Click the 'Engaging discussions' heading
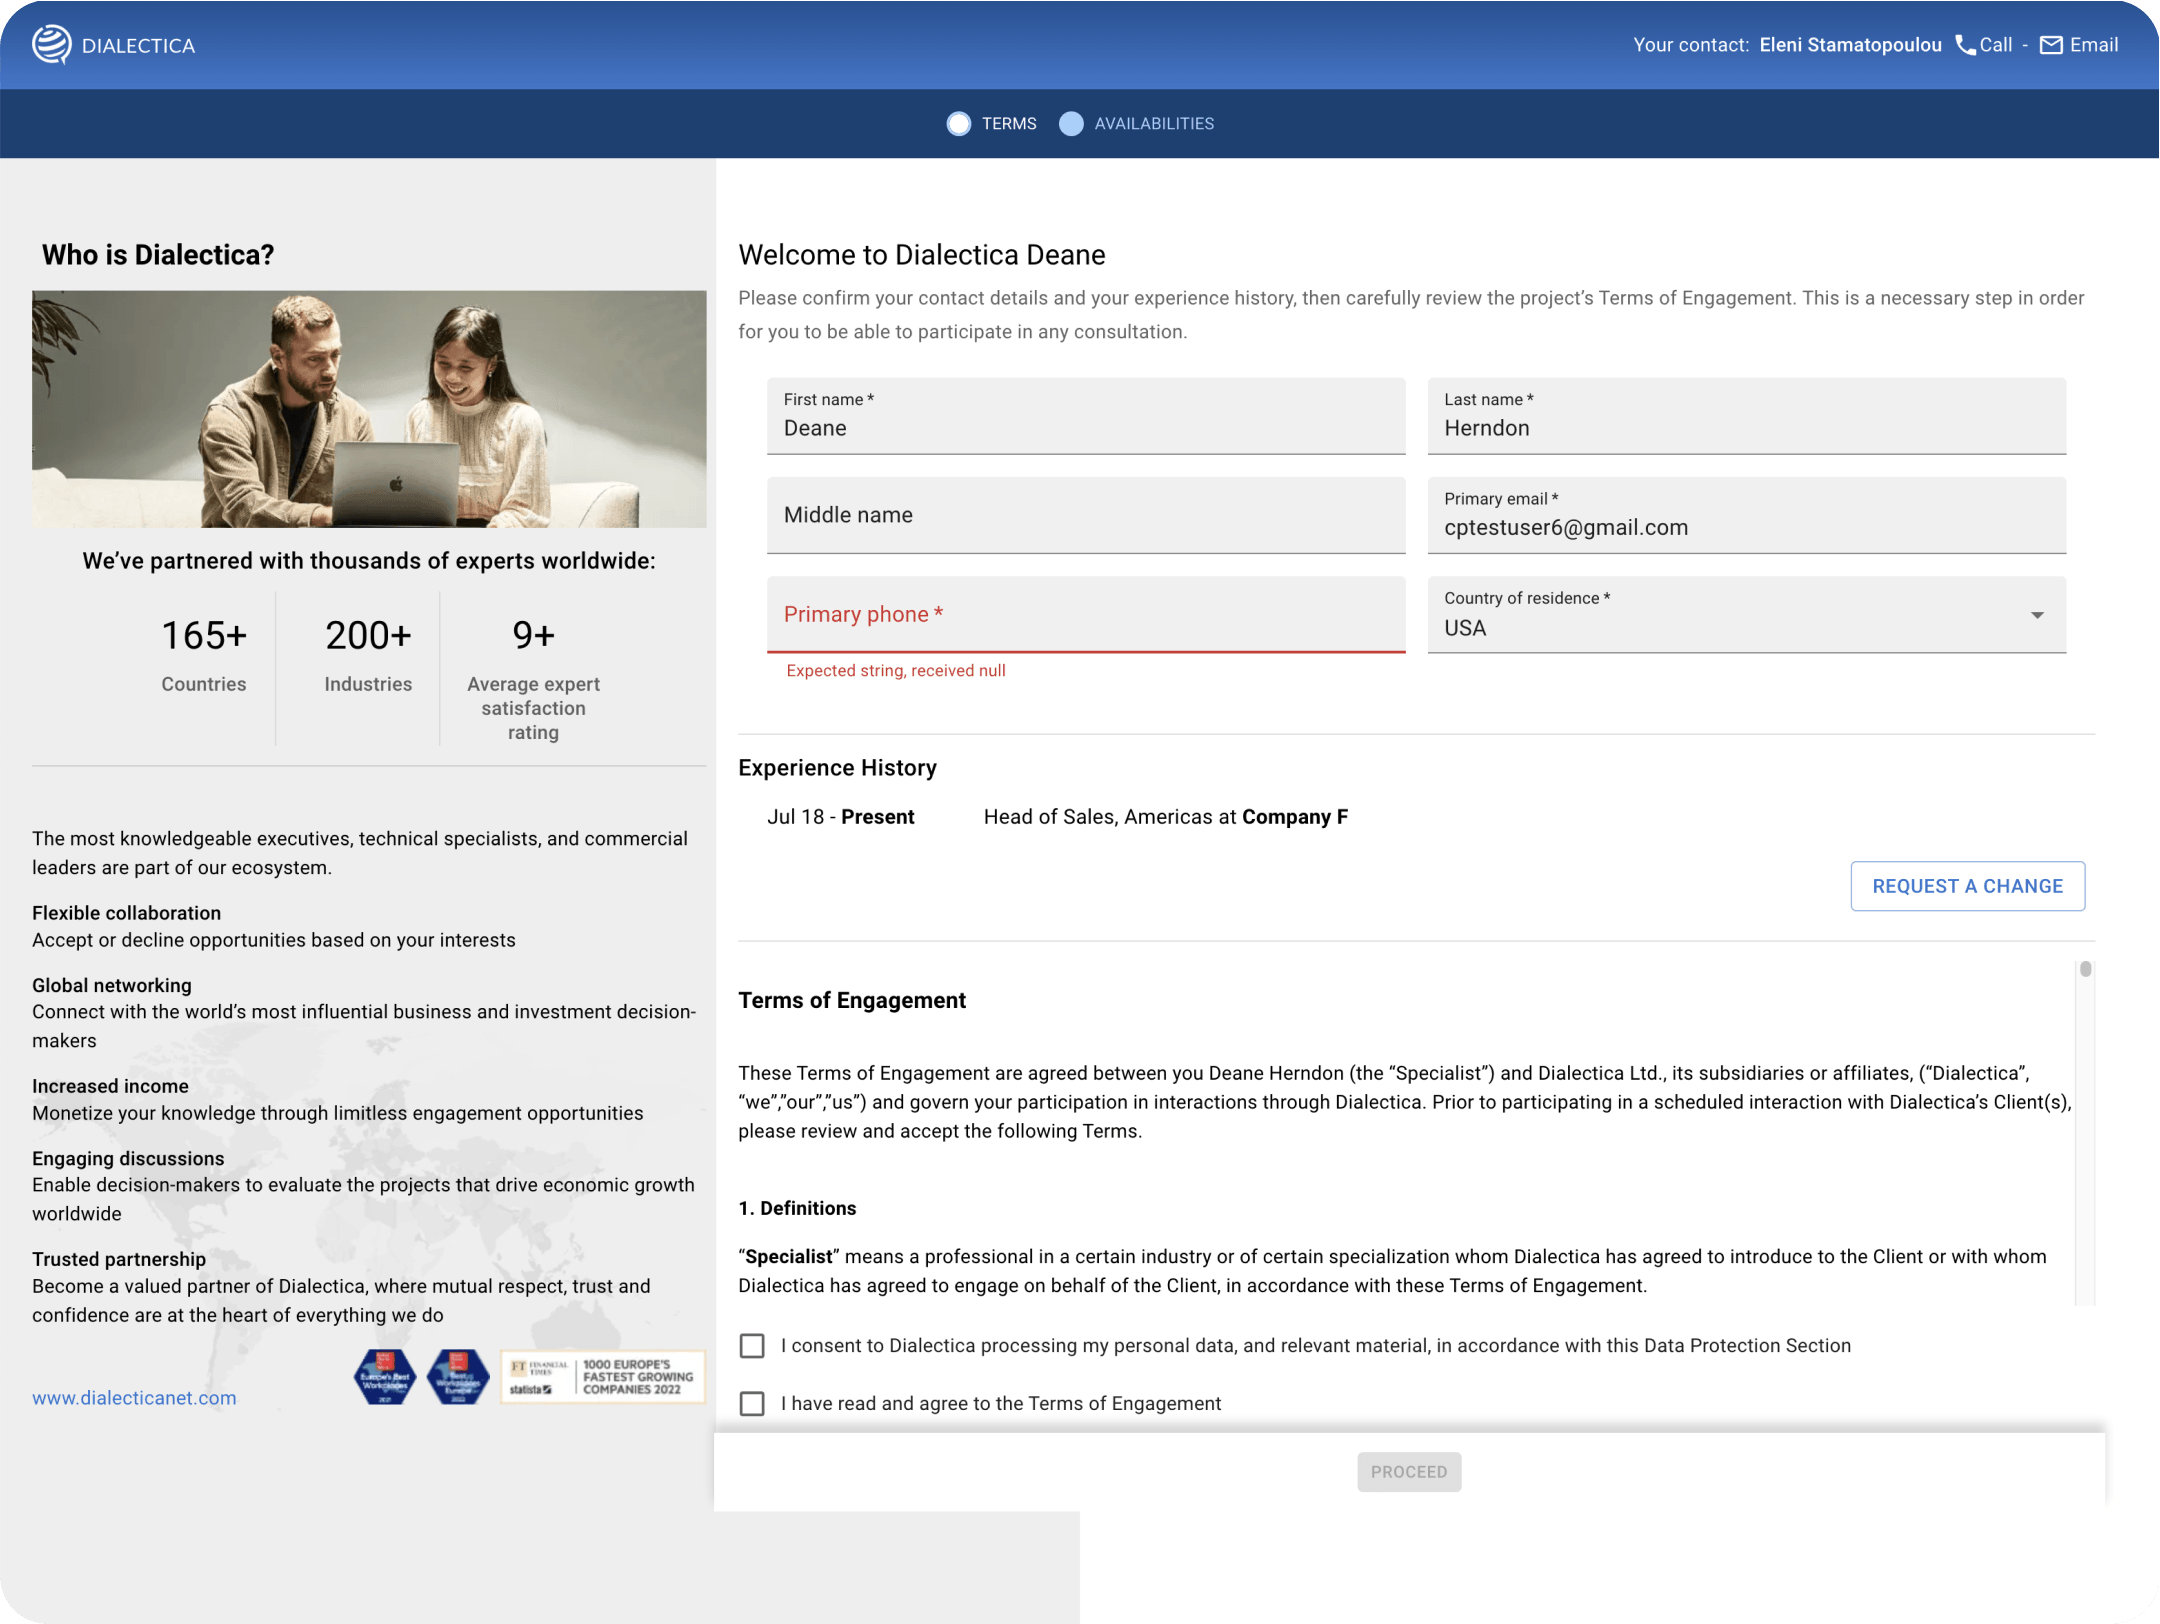The image size is (2160, 1624). tap(128, 1159)
